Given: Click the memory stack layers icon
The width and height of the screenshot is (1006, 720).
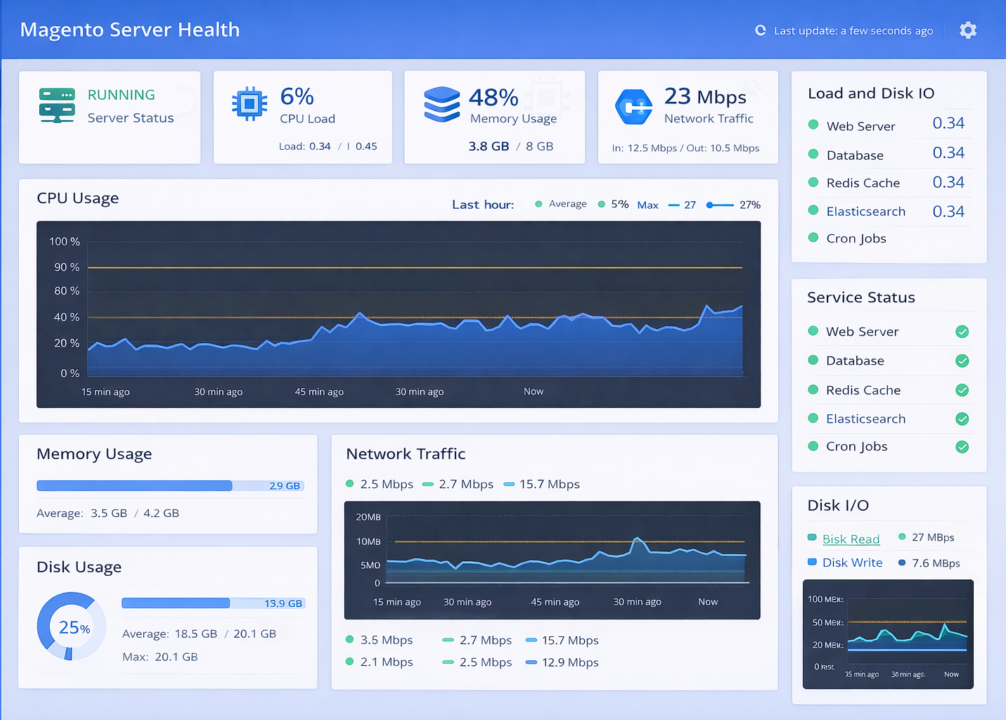Looking at the screenshot, I should pyautogui.click(x=441, y=104).
